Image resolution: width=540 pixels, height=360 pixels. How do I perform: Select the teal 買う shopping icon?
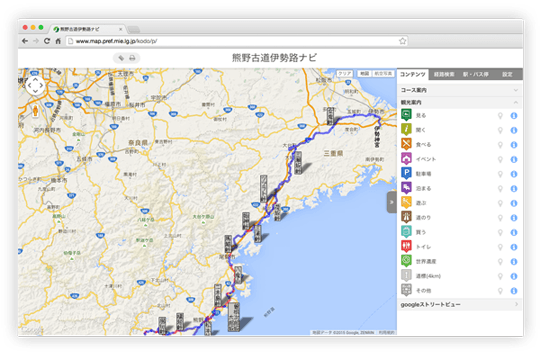(x=406, y=232)
